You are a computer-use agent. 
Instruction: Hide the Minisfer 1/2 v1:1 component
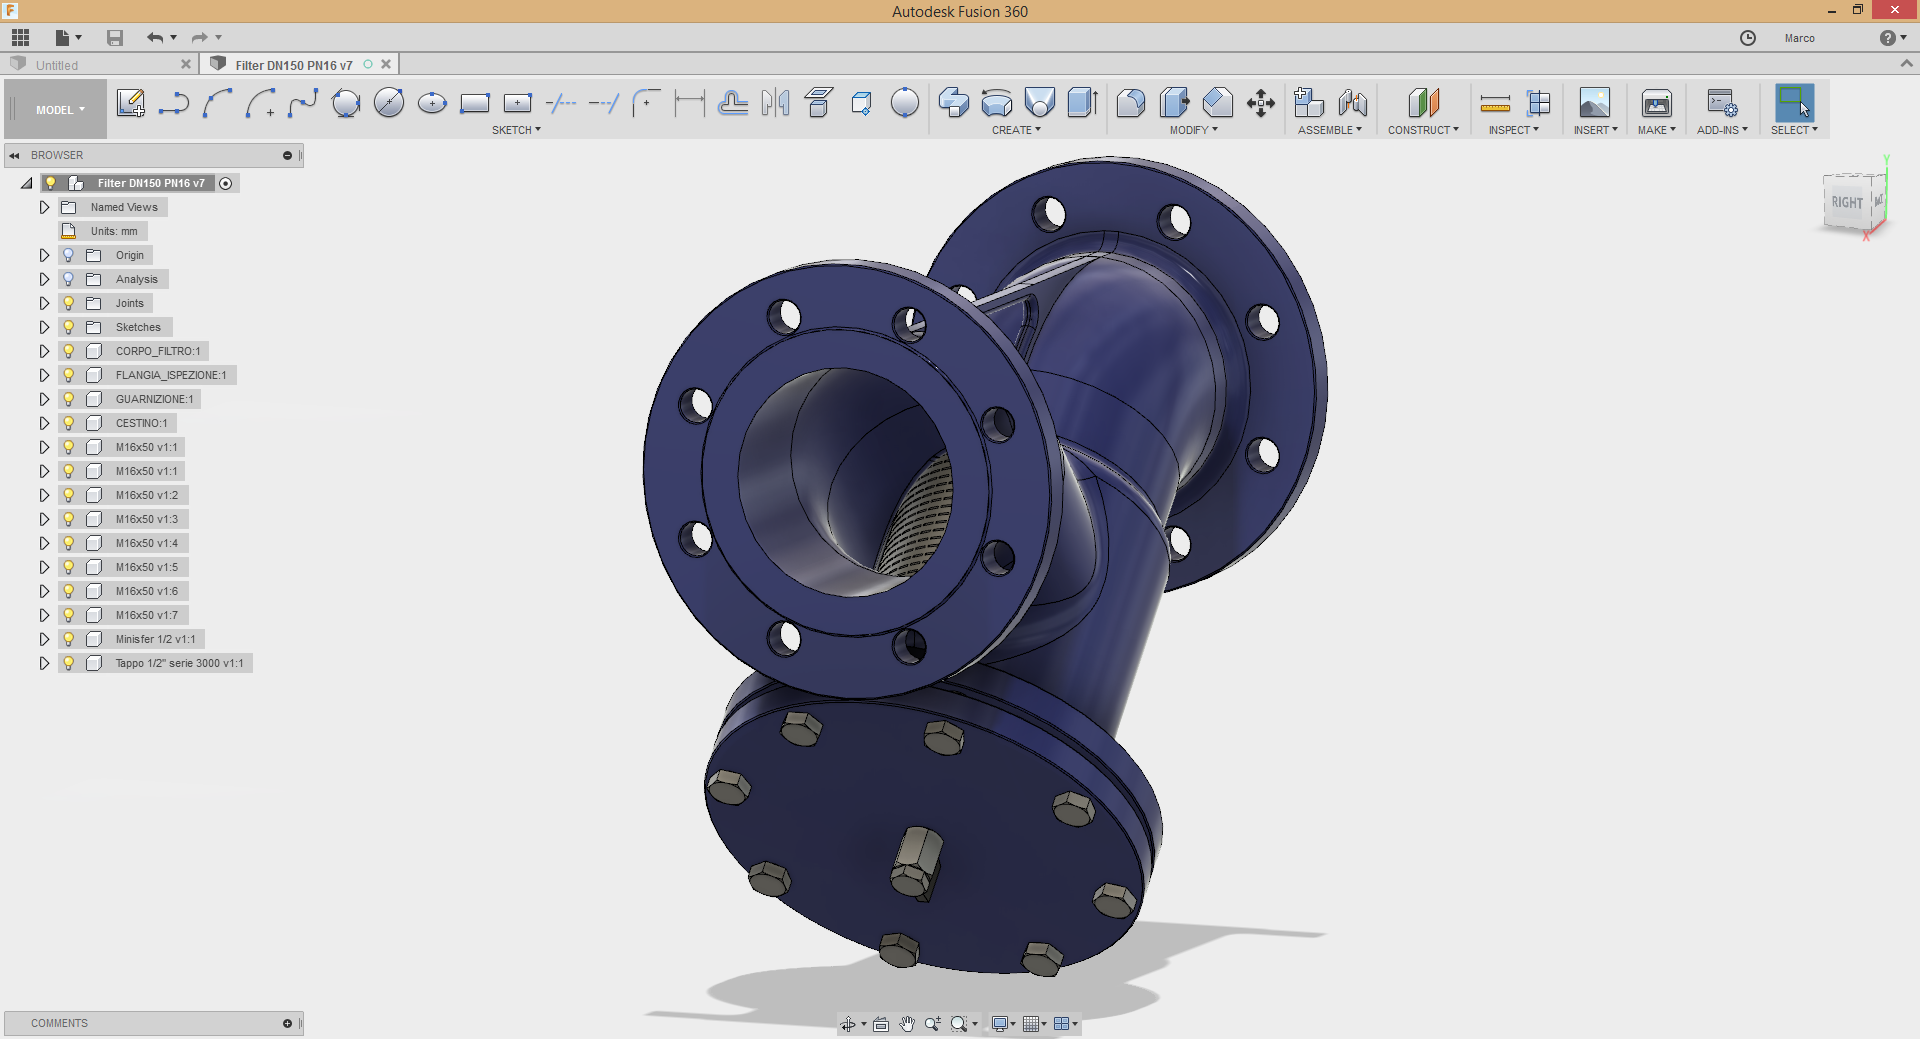[69, 639]
